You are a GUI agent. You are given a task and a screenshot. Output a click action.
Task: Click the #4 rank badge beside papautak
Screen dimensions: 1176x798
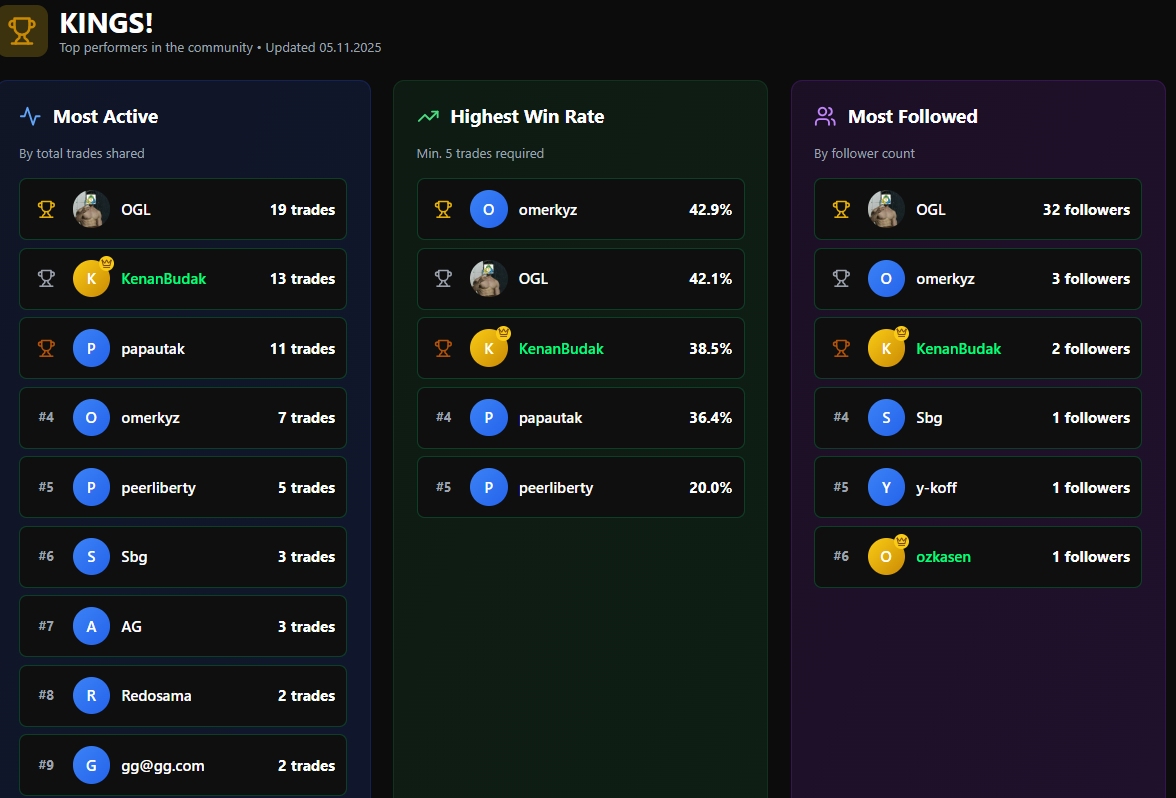coord(445,417)
